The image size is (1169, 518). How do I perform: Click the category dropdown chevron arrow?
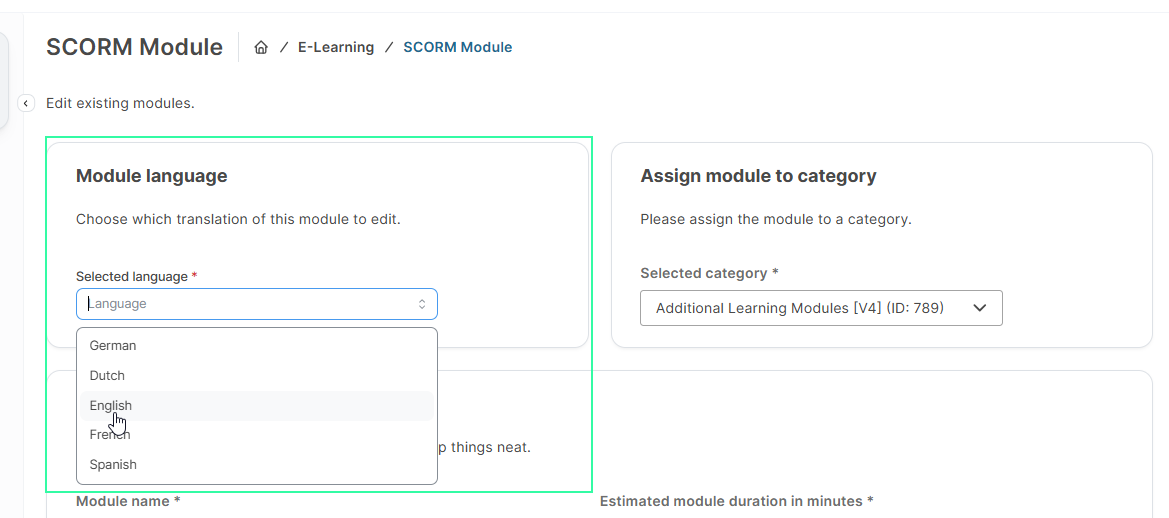coord(980,308)
